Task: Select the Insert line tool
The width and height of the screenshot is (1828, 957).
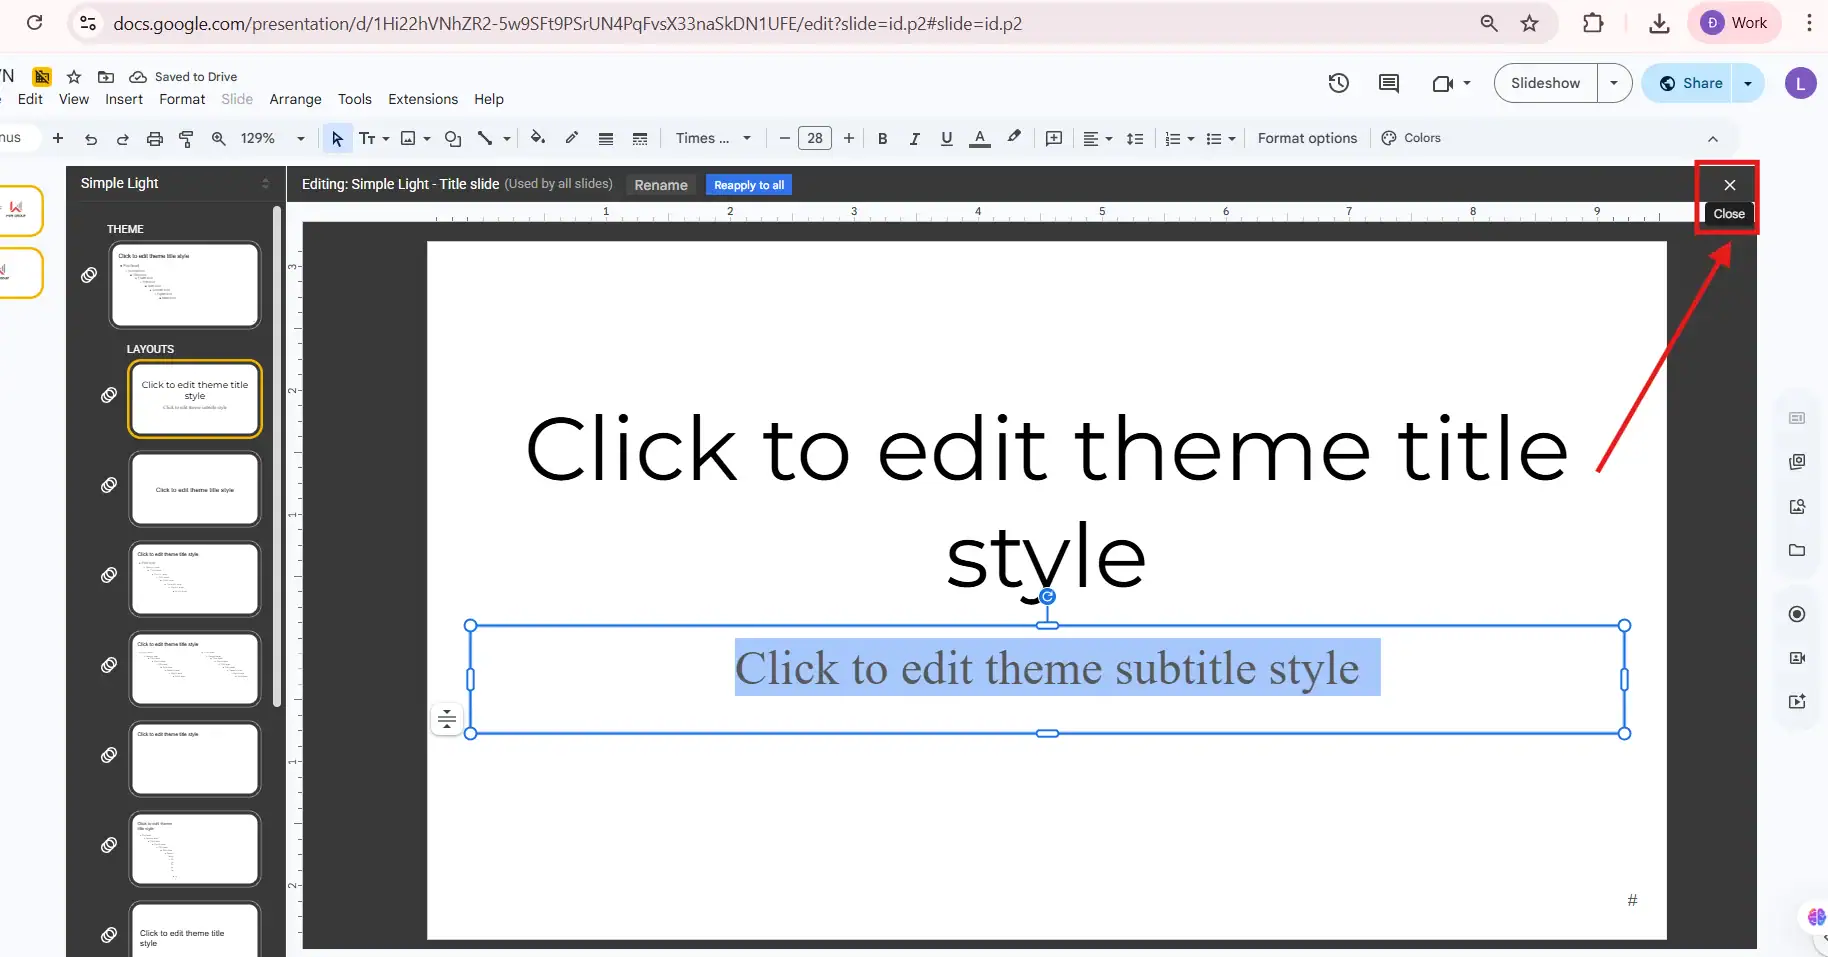Action: pyautogui.click(x=486, y=139)
